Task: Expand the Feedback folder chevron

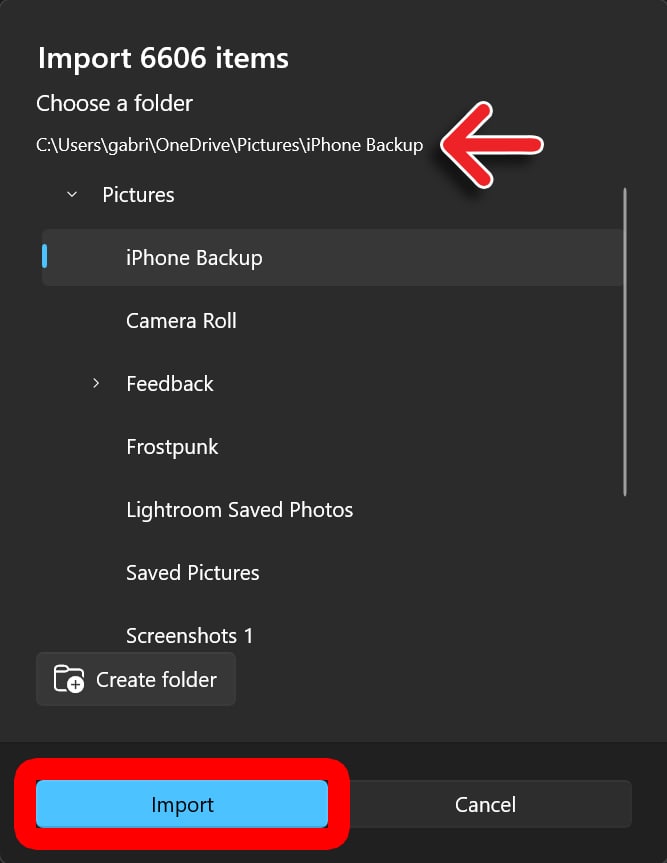Action: tap(96, 383)
